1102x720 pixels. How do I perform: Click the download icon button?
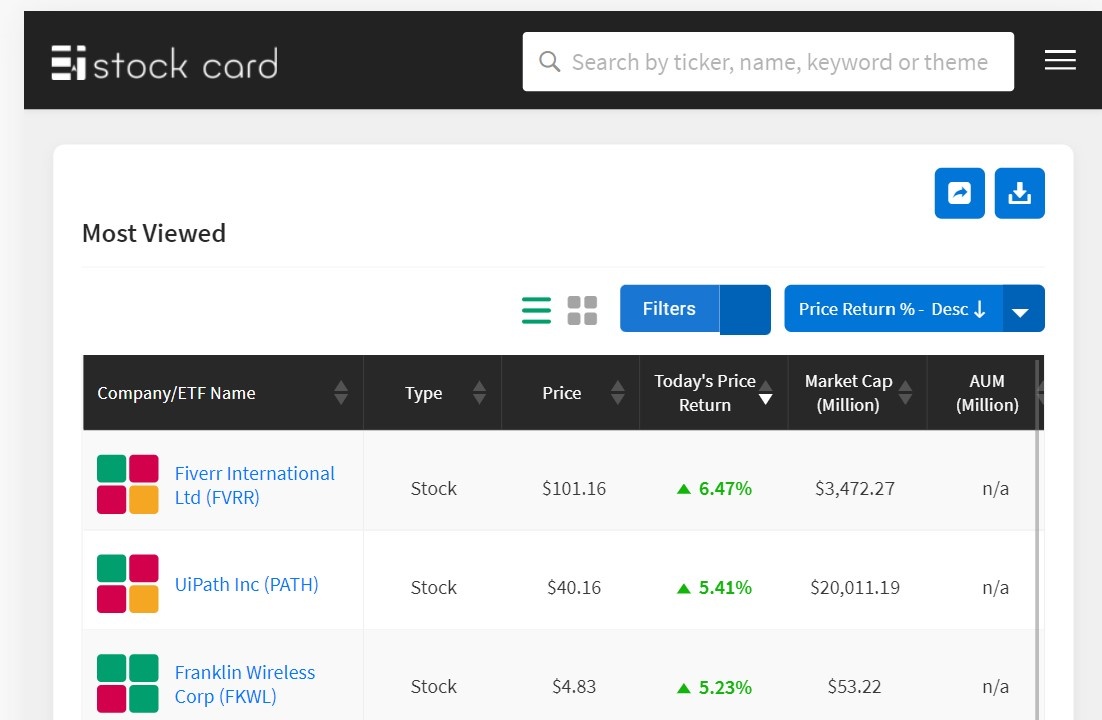coord(1019,193)
